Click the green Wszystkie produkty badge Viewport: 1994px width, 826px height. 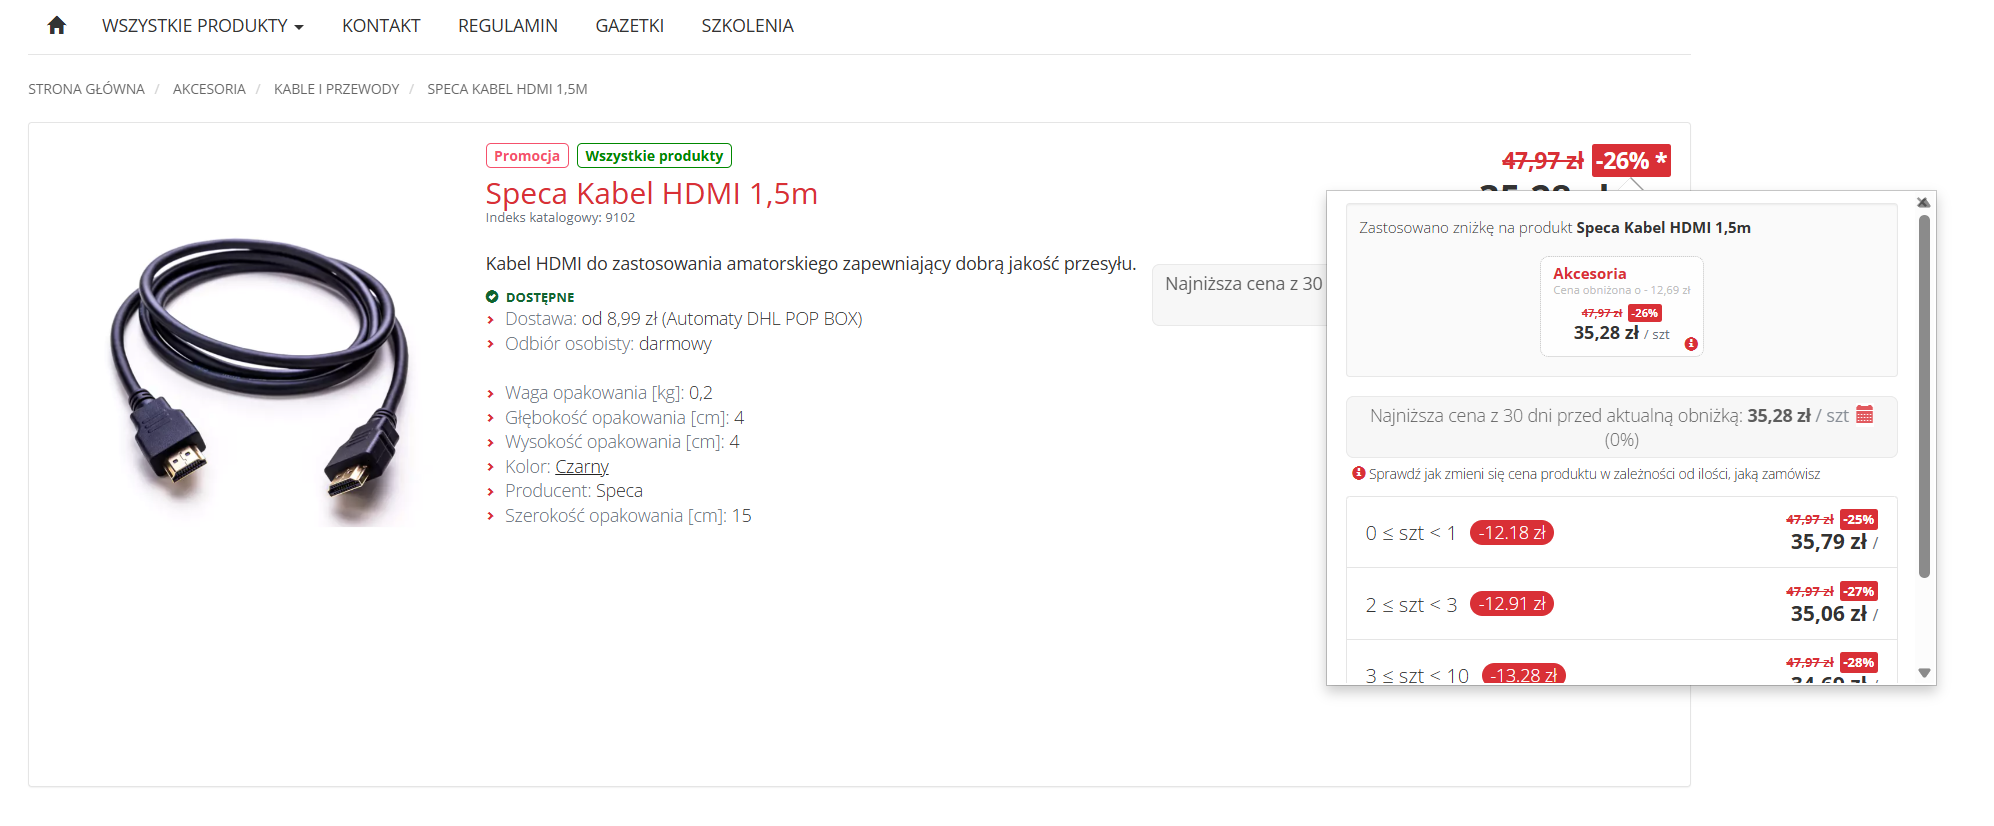(654, 156)
